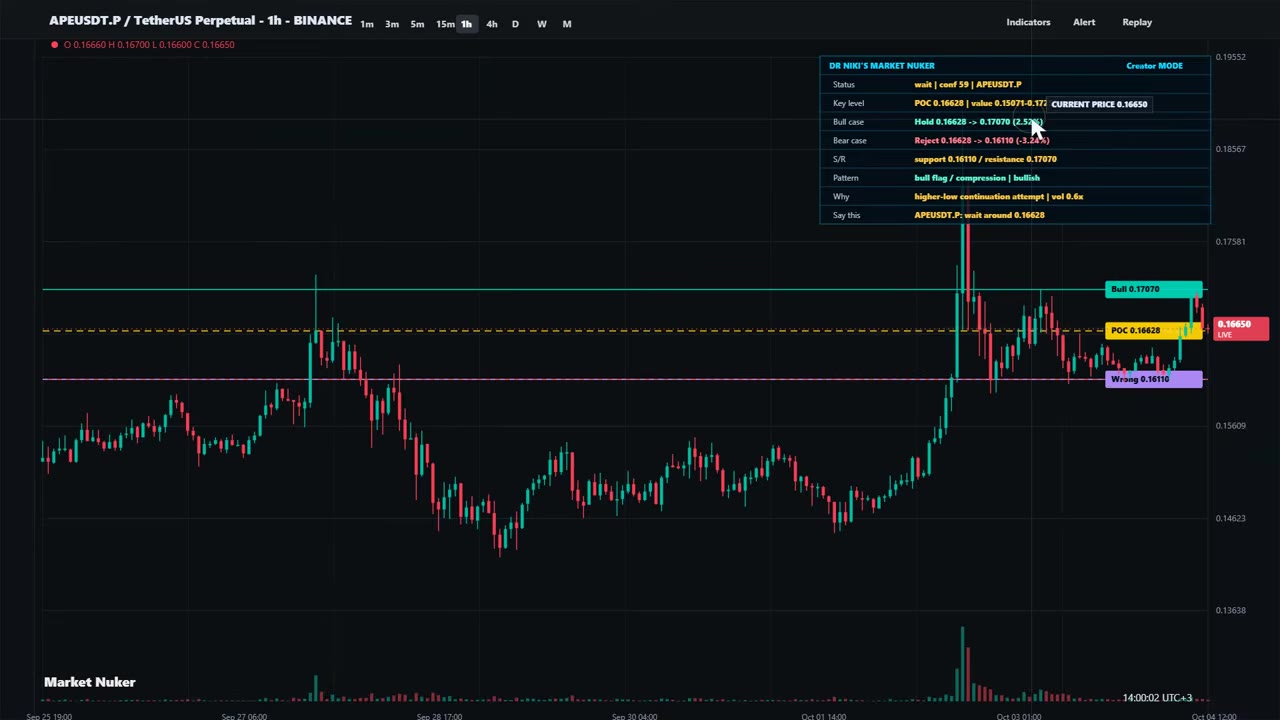Select the 15m timeframe
The image size is (1280, 720).
445,24
